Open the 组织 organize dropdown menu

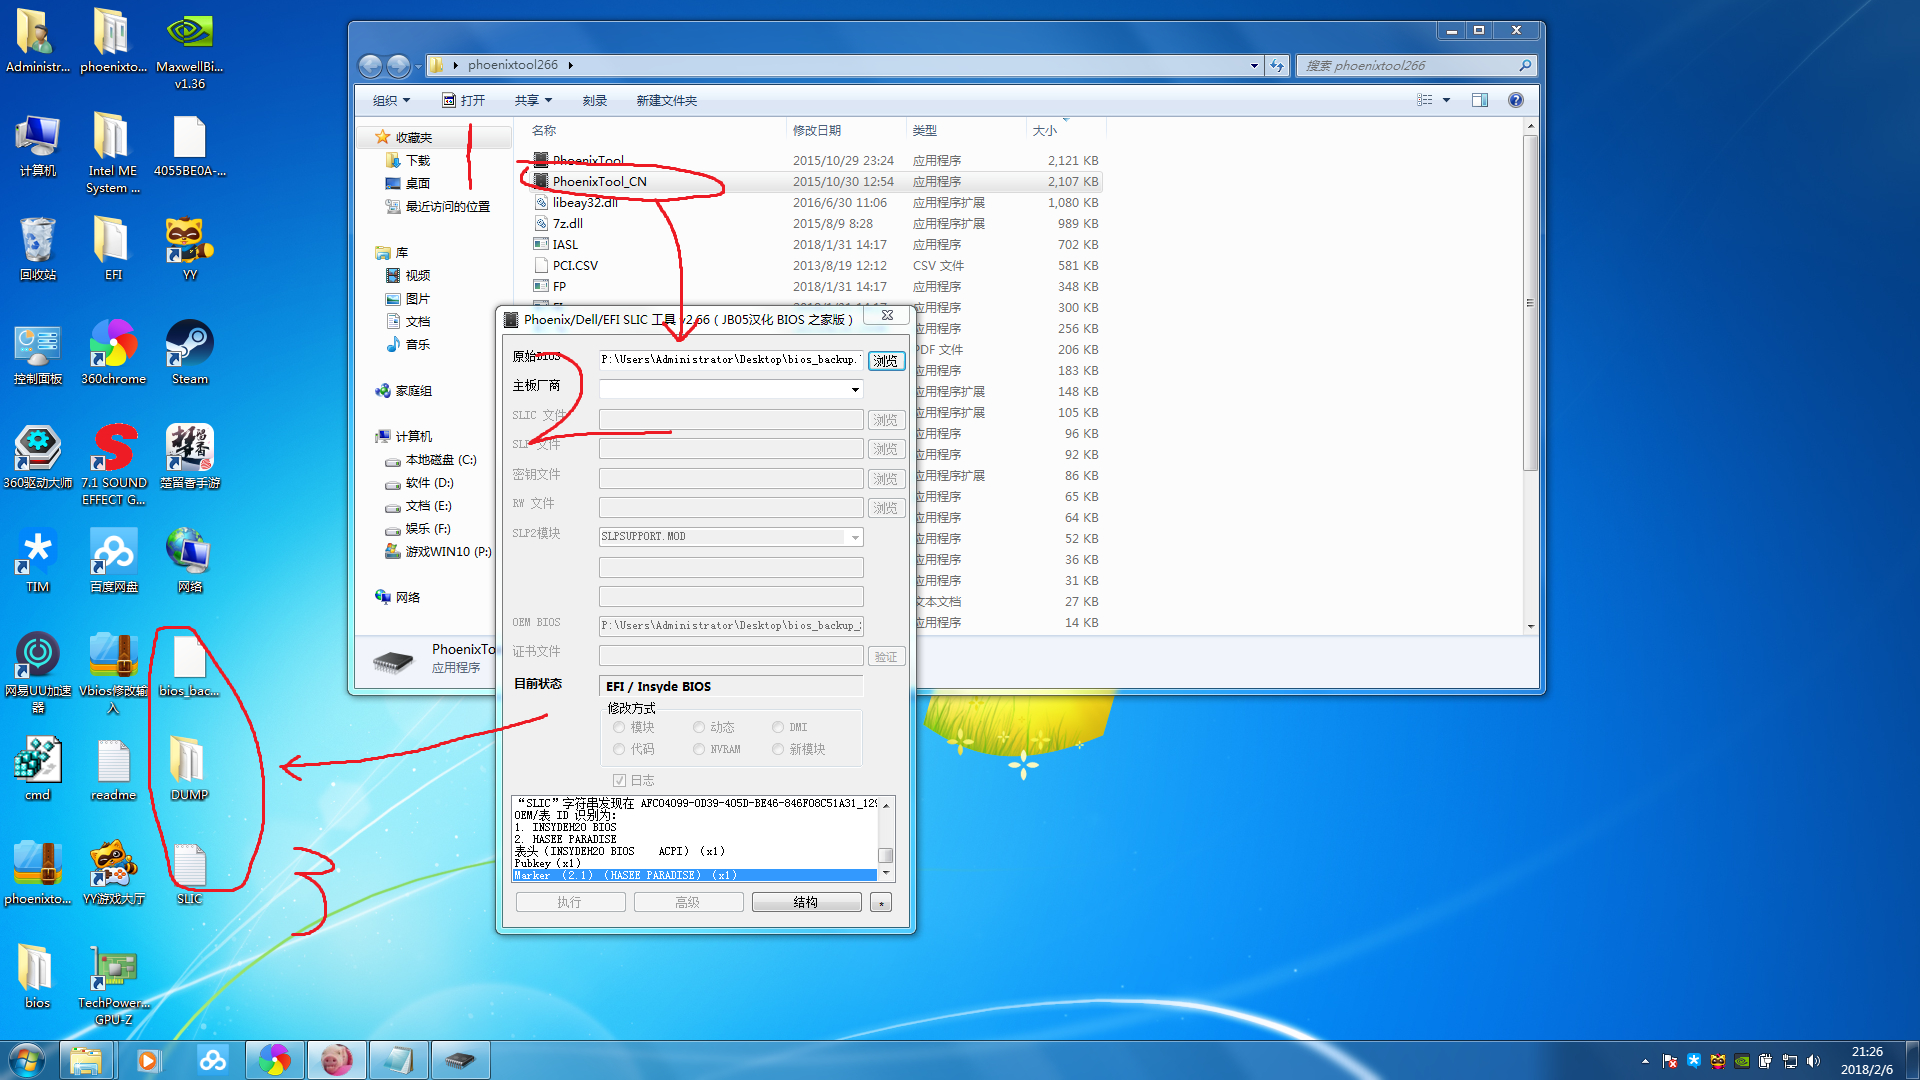click(x=391, y=100)
